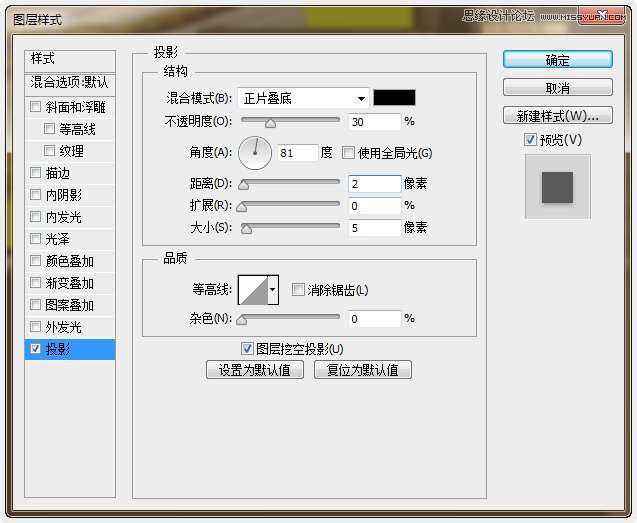
Task: Click the angle dial control
Action: coord(255,152)
